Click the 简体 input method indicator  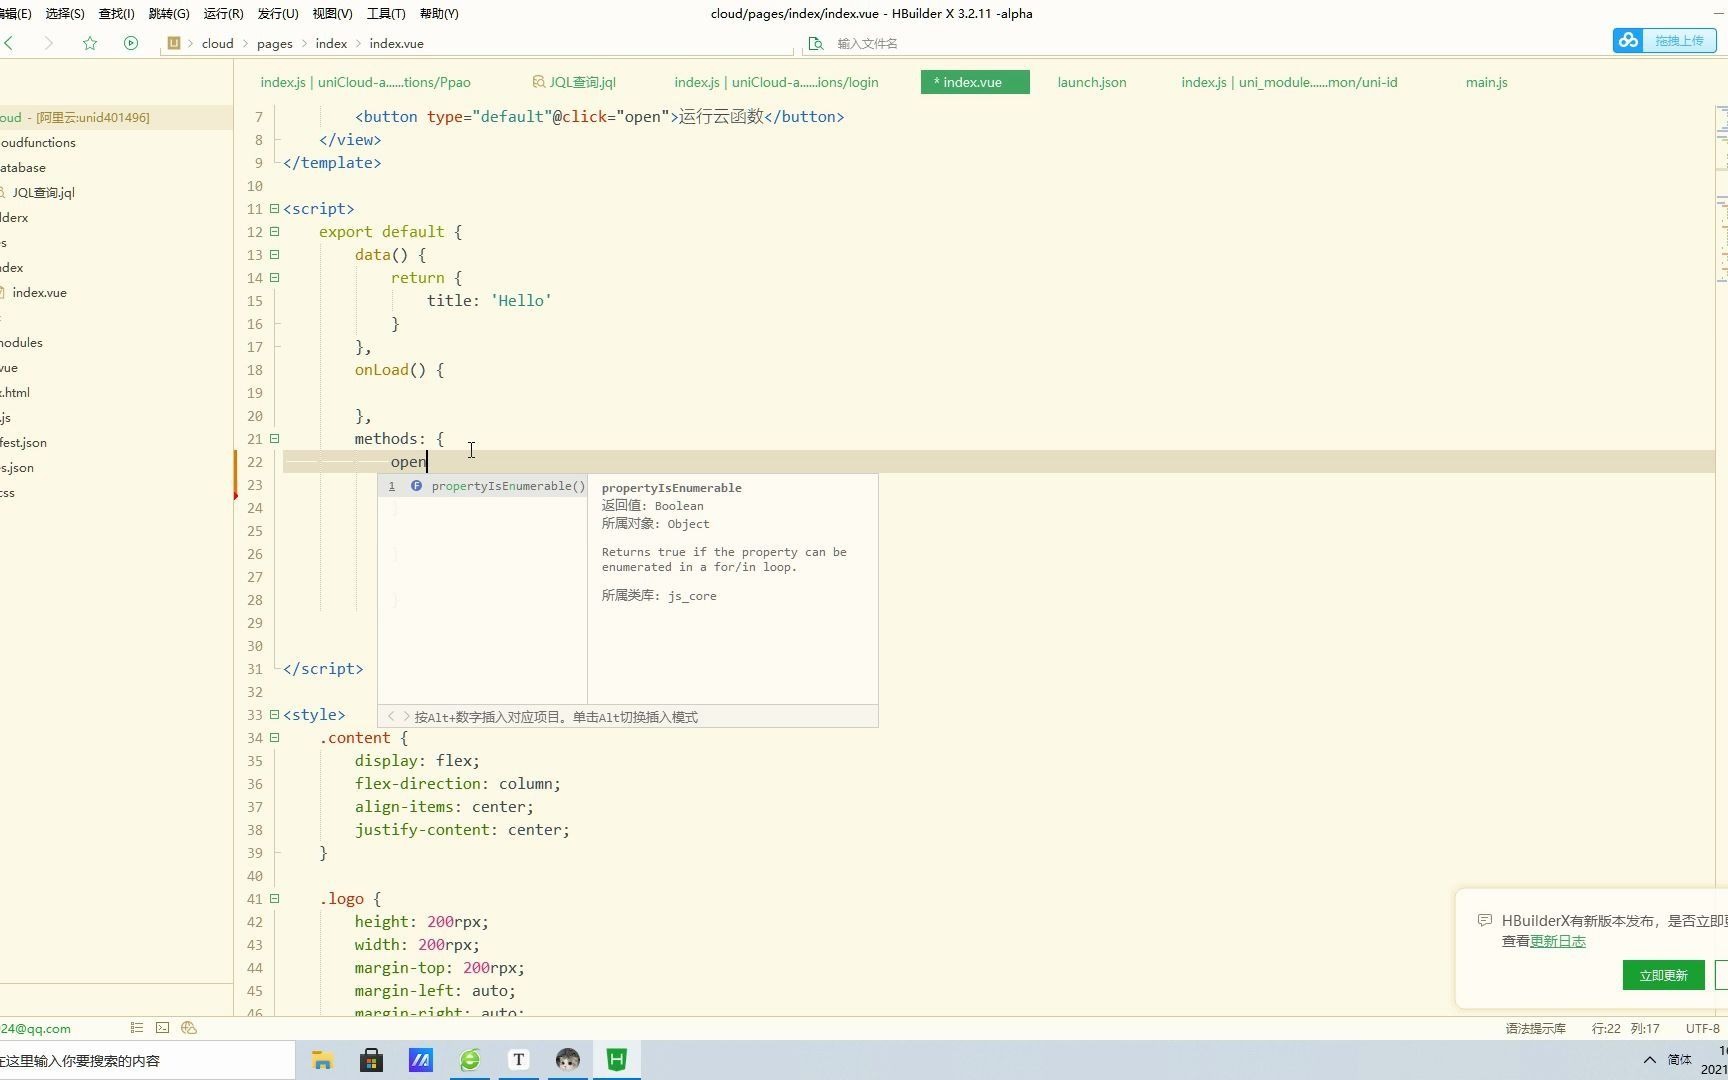click(x=1680, y=1060)
